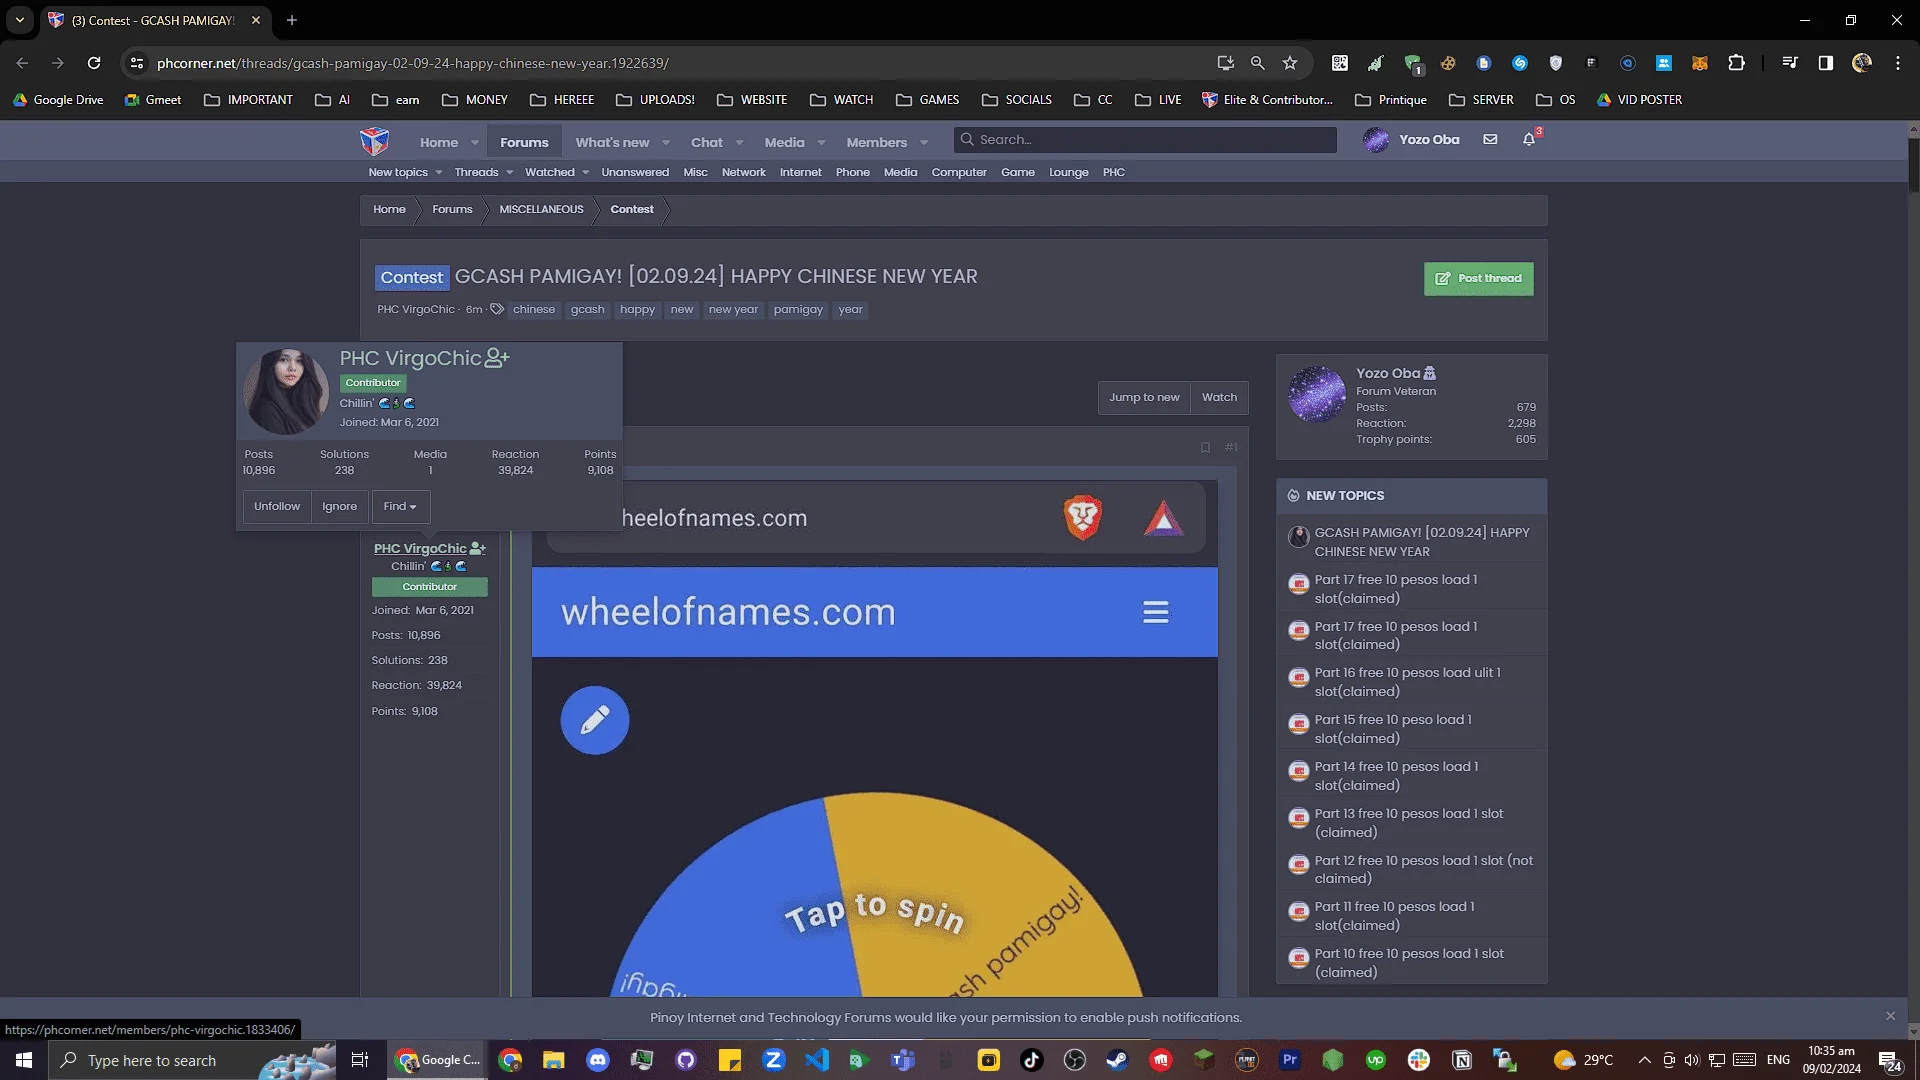Open the GAMES bookmark folder
This screenshot has height=1080, width=1920.
tap(928, 100)
